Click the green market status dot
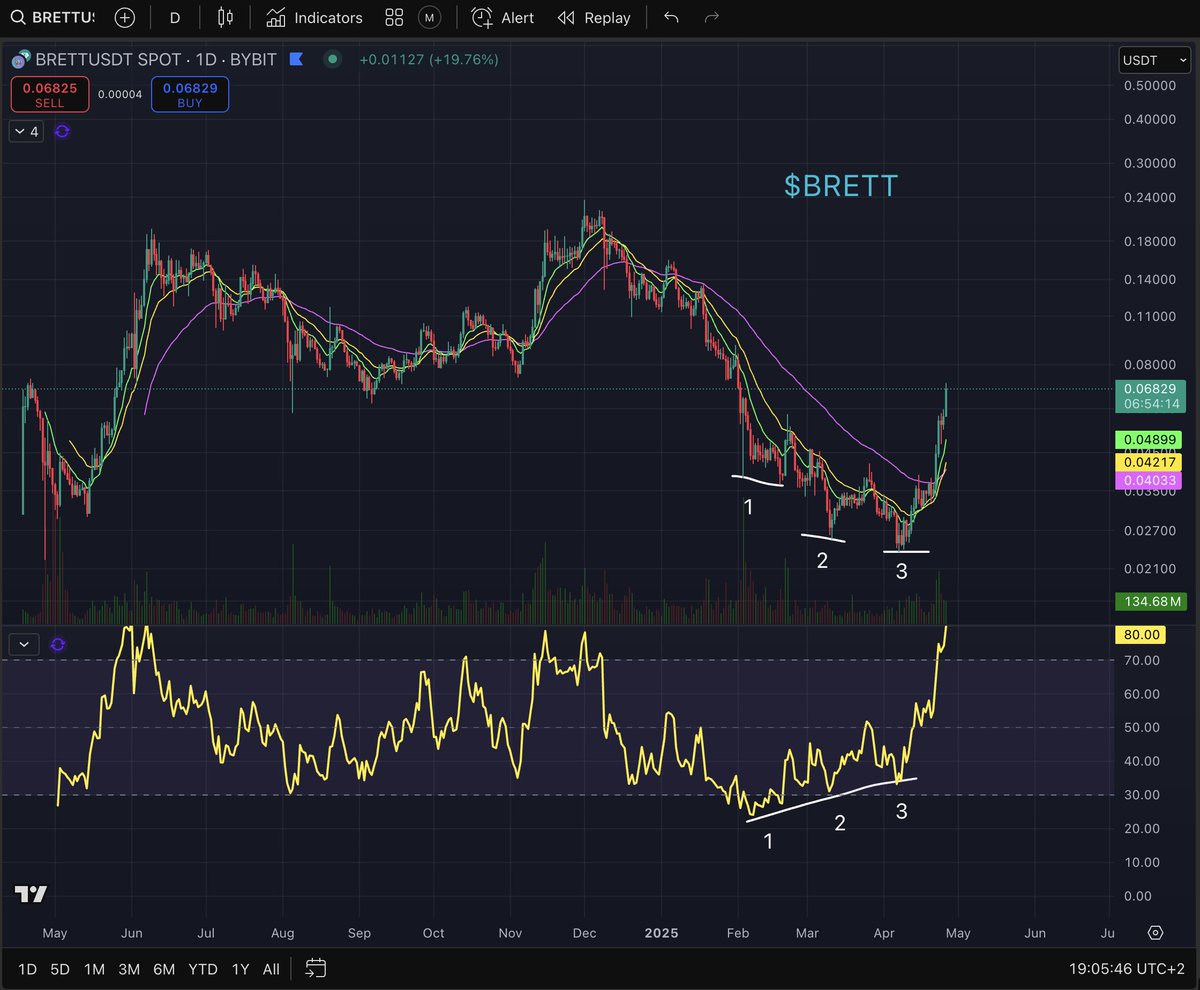The width and height of the screenshot is (1200, 990). point(332,60)
